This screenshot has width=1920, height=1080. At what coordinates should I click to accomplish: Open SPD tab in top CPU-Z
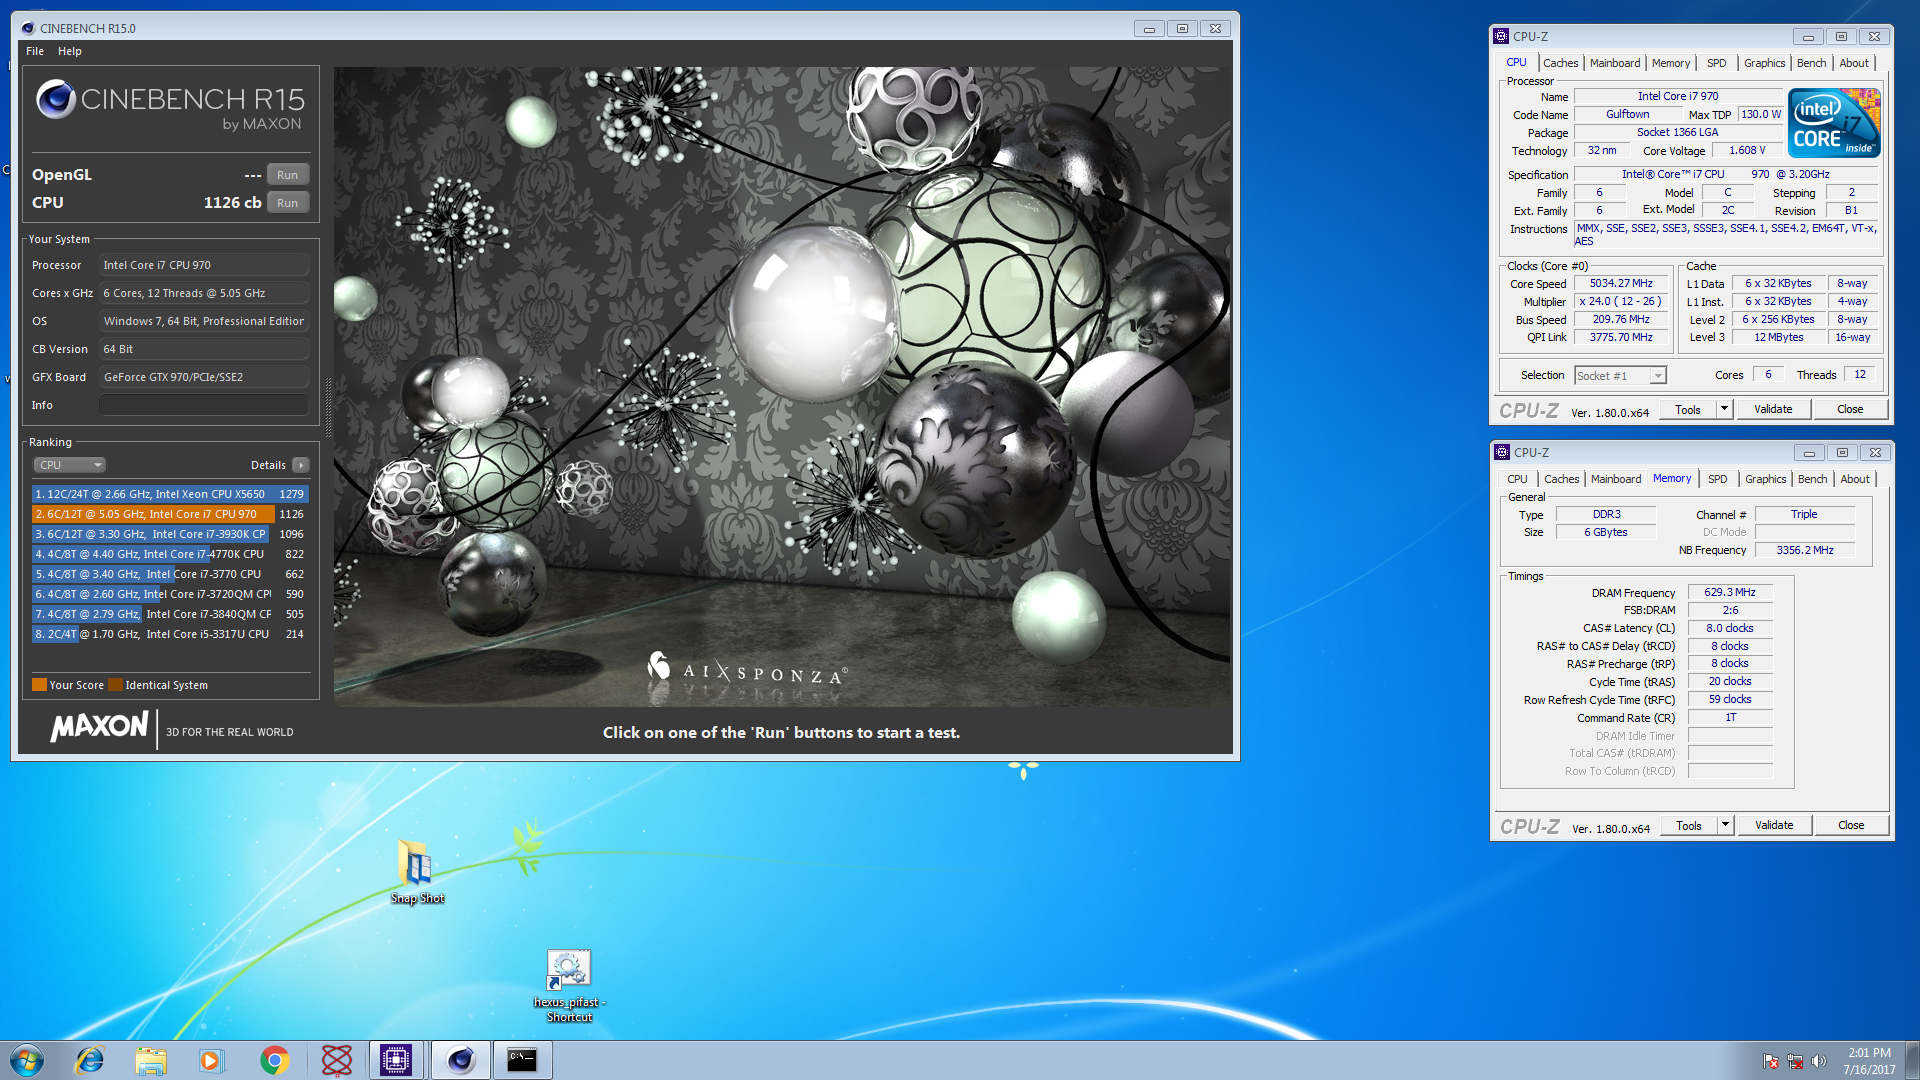tap(1717, 63)
